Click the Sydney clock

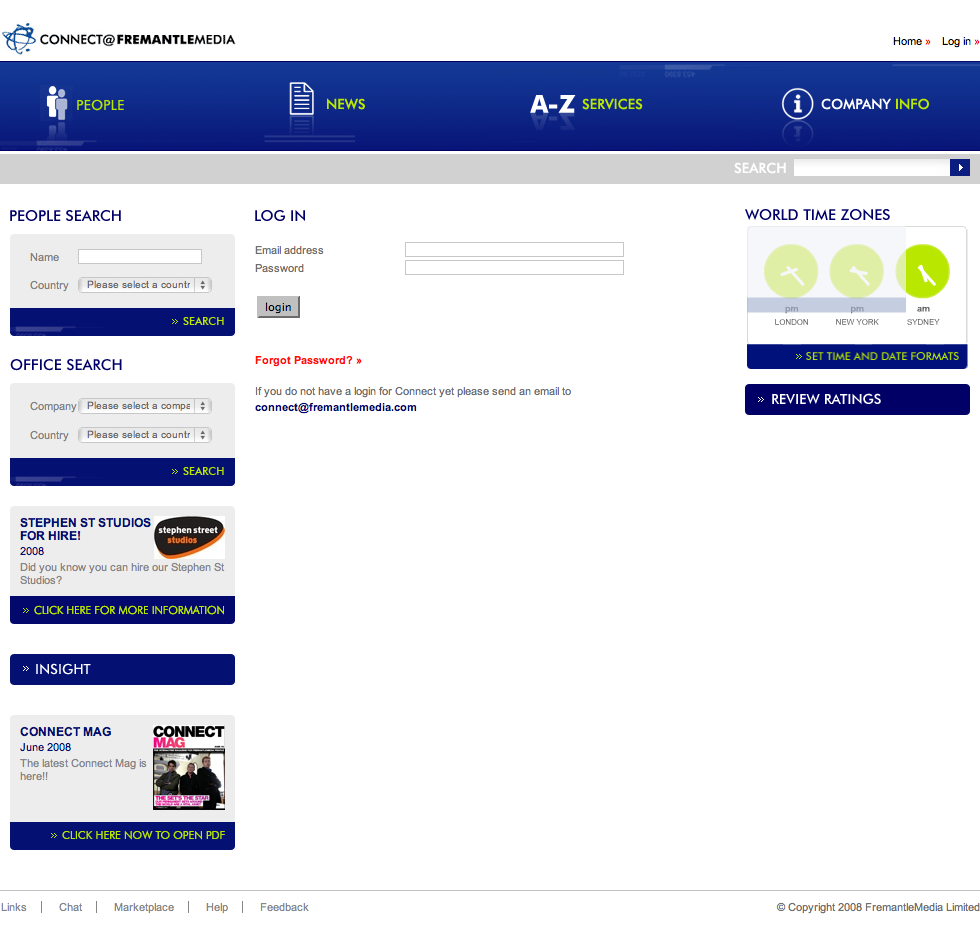(922, 271)
